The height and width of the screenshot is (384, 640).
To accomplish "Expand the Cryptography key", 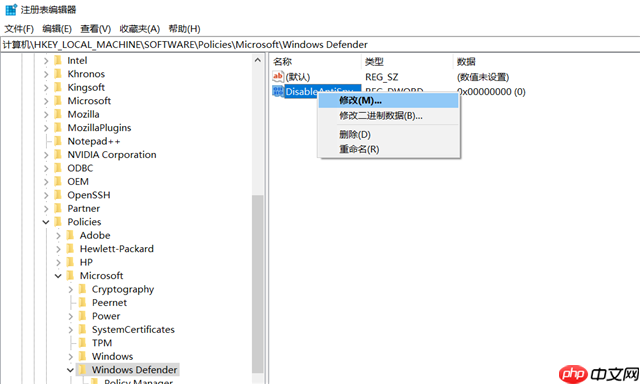I will click(71, 290).
